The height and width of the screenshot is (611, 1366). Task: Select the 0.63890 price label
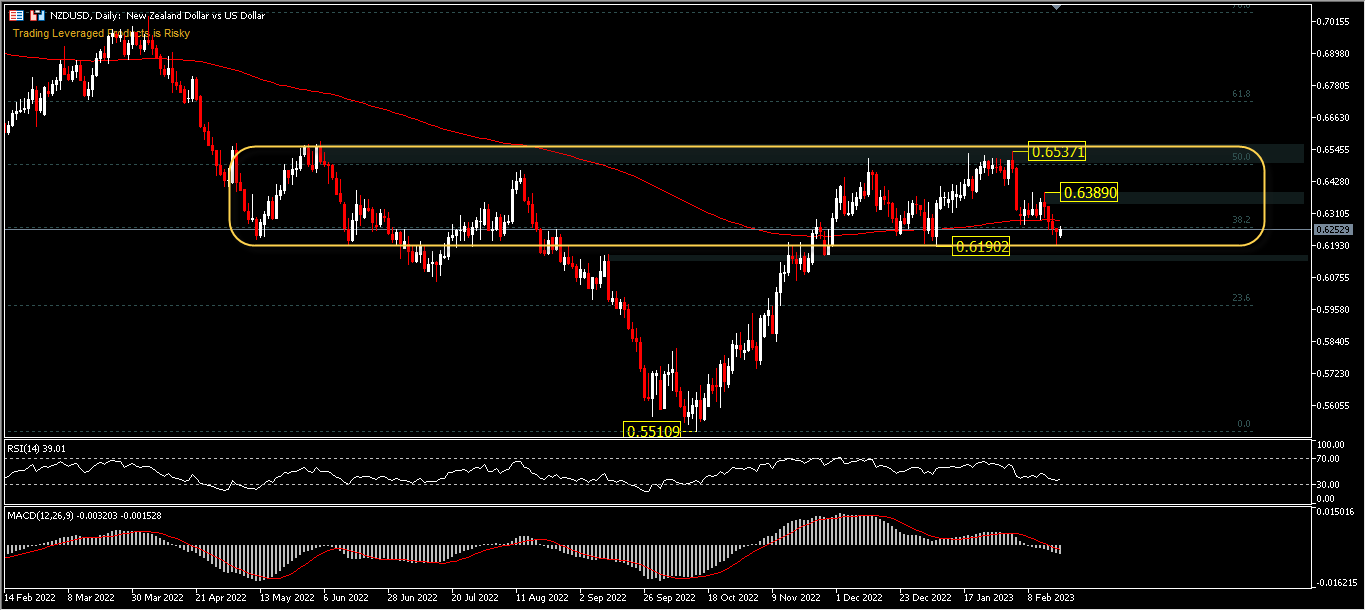(1089, 192)
